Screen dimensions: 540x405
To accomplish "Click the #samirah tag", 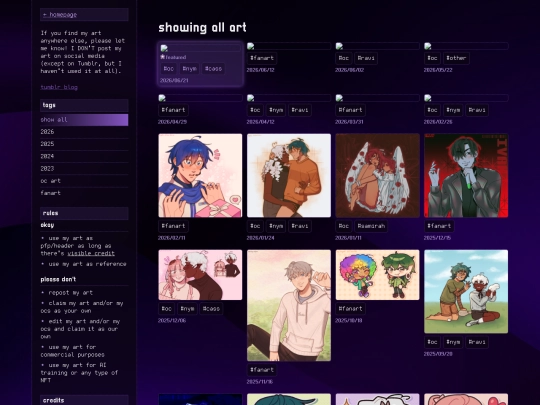I will coord(371,226).
